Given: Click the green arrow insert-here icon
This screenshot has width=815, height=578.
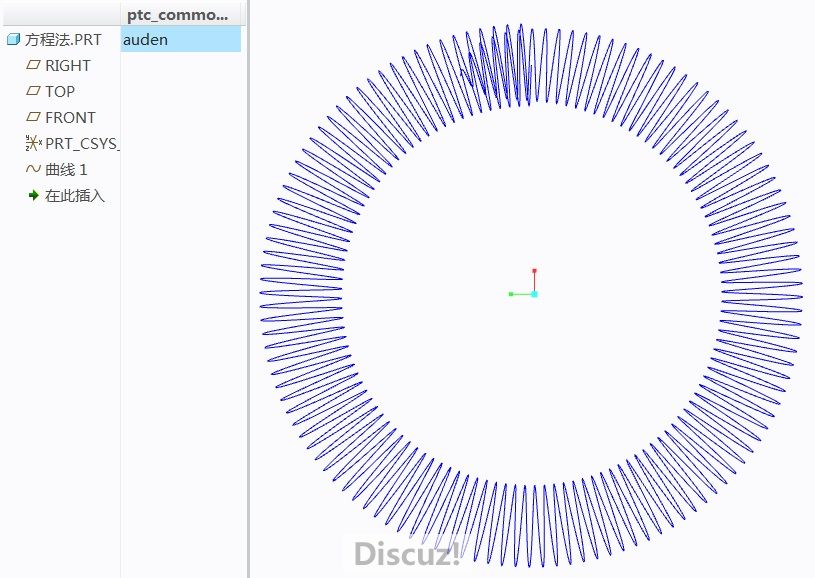Looking at the screenshot, I should pyautogui.click(x=34, y=195).
